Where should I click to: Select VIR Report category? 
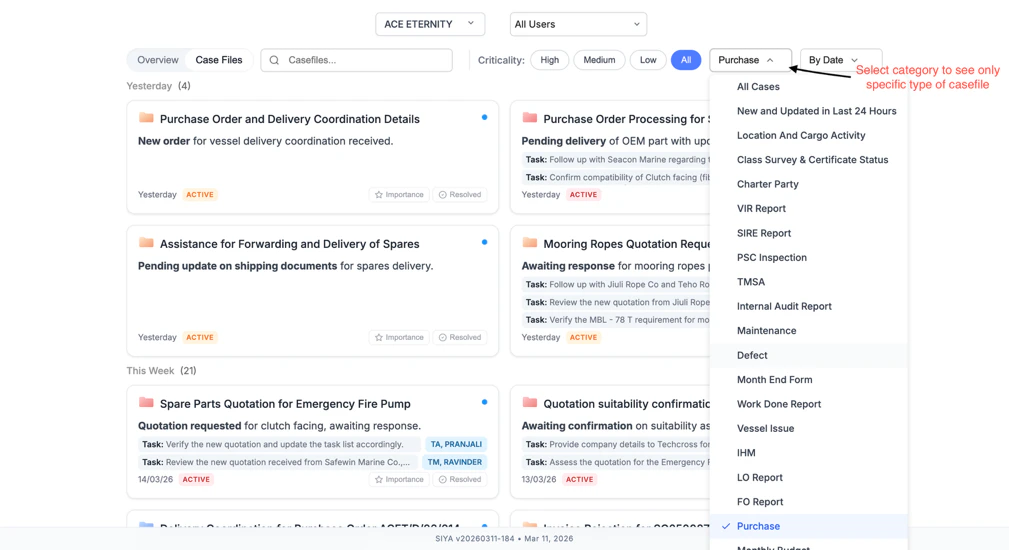click(809, 208)
